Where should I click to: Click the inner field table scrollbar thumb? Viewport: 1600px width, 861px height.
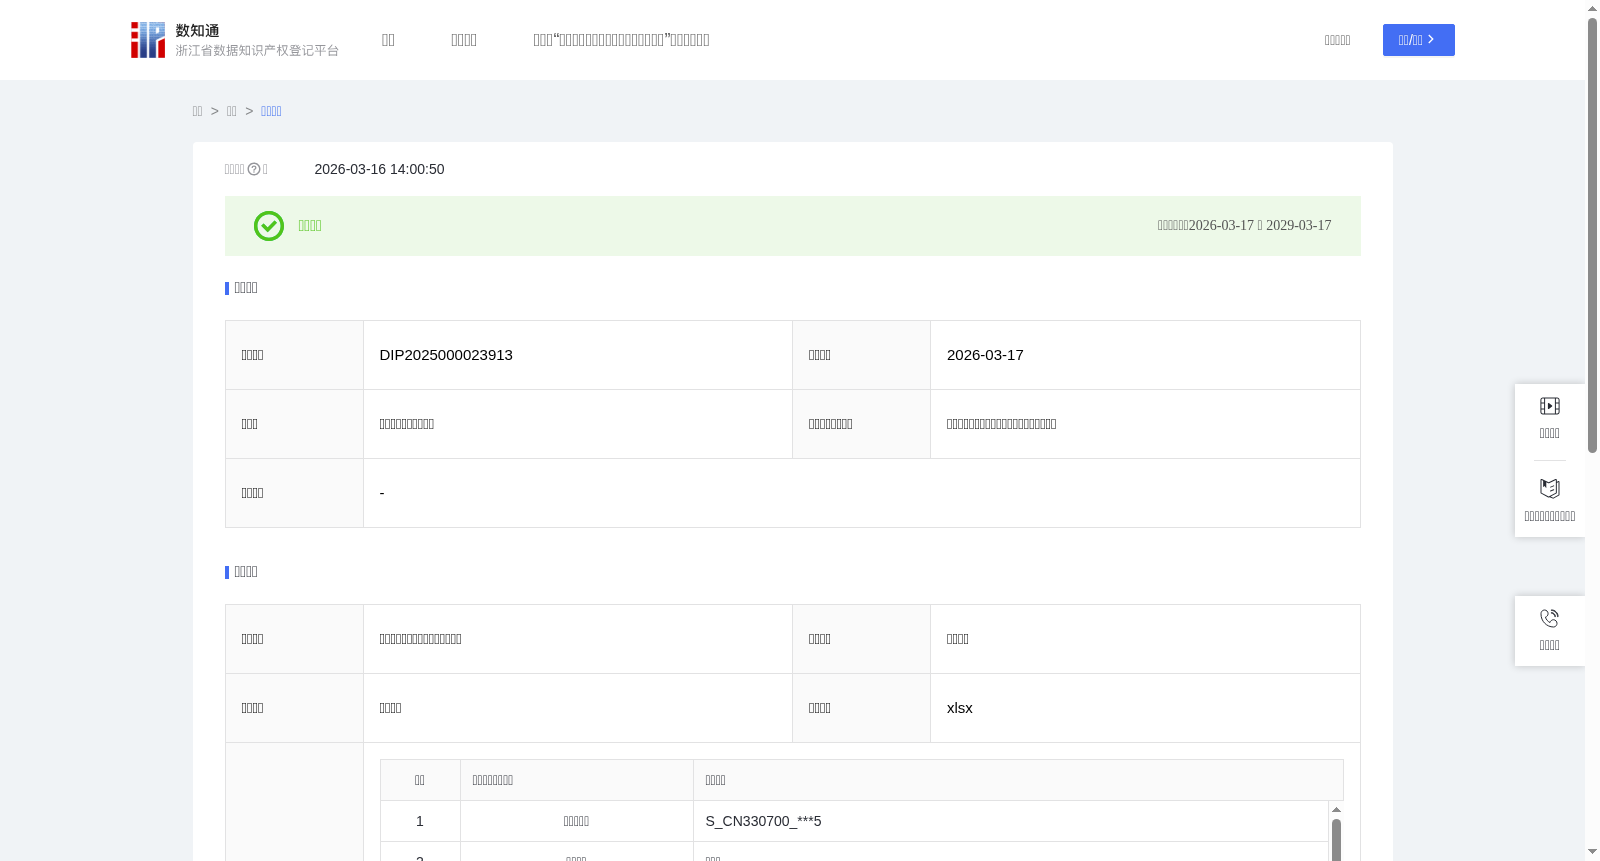1336,840
